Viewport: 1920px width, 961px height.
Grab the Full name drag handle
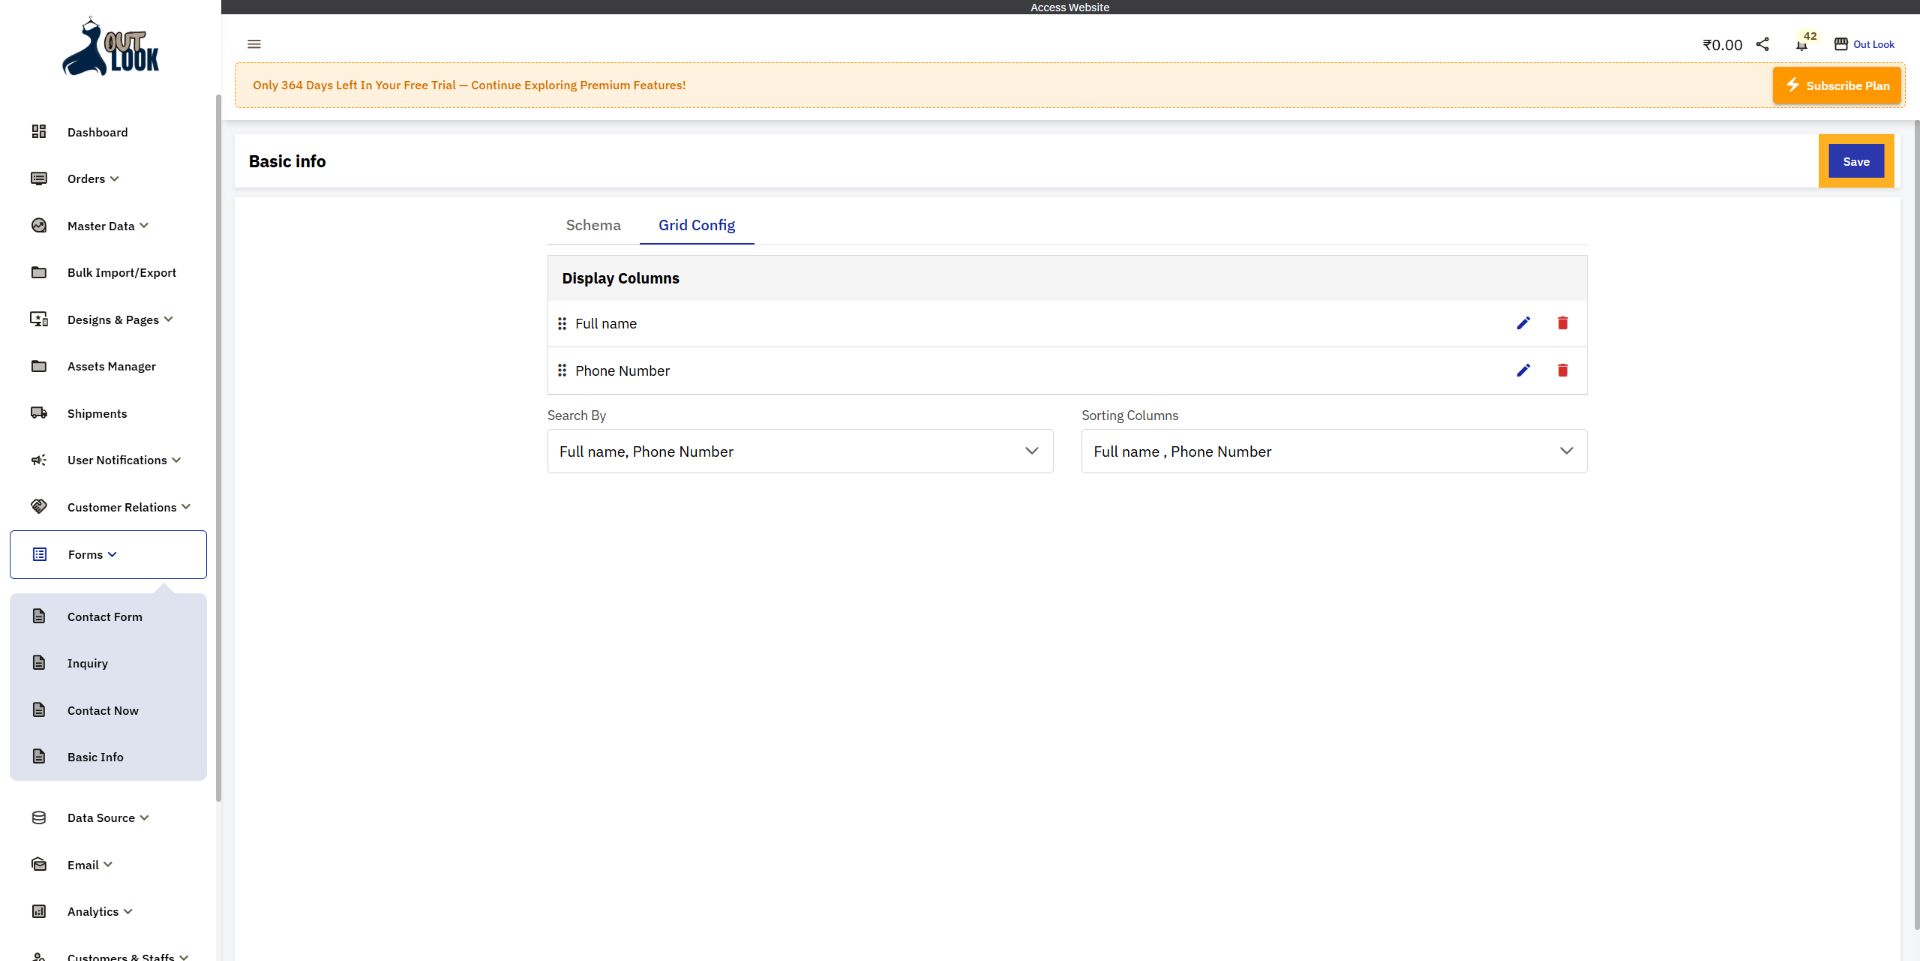point(562,324)
